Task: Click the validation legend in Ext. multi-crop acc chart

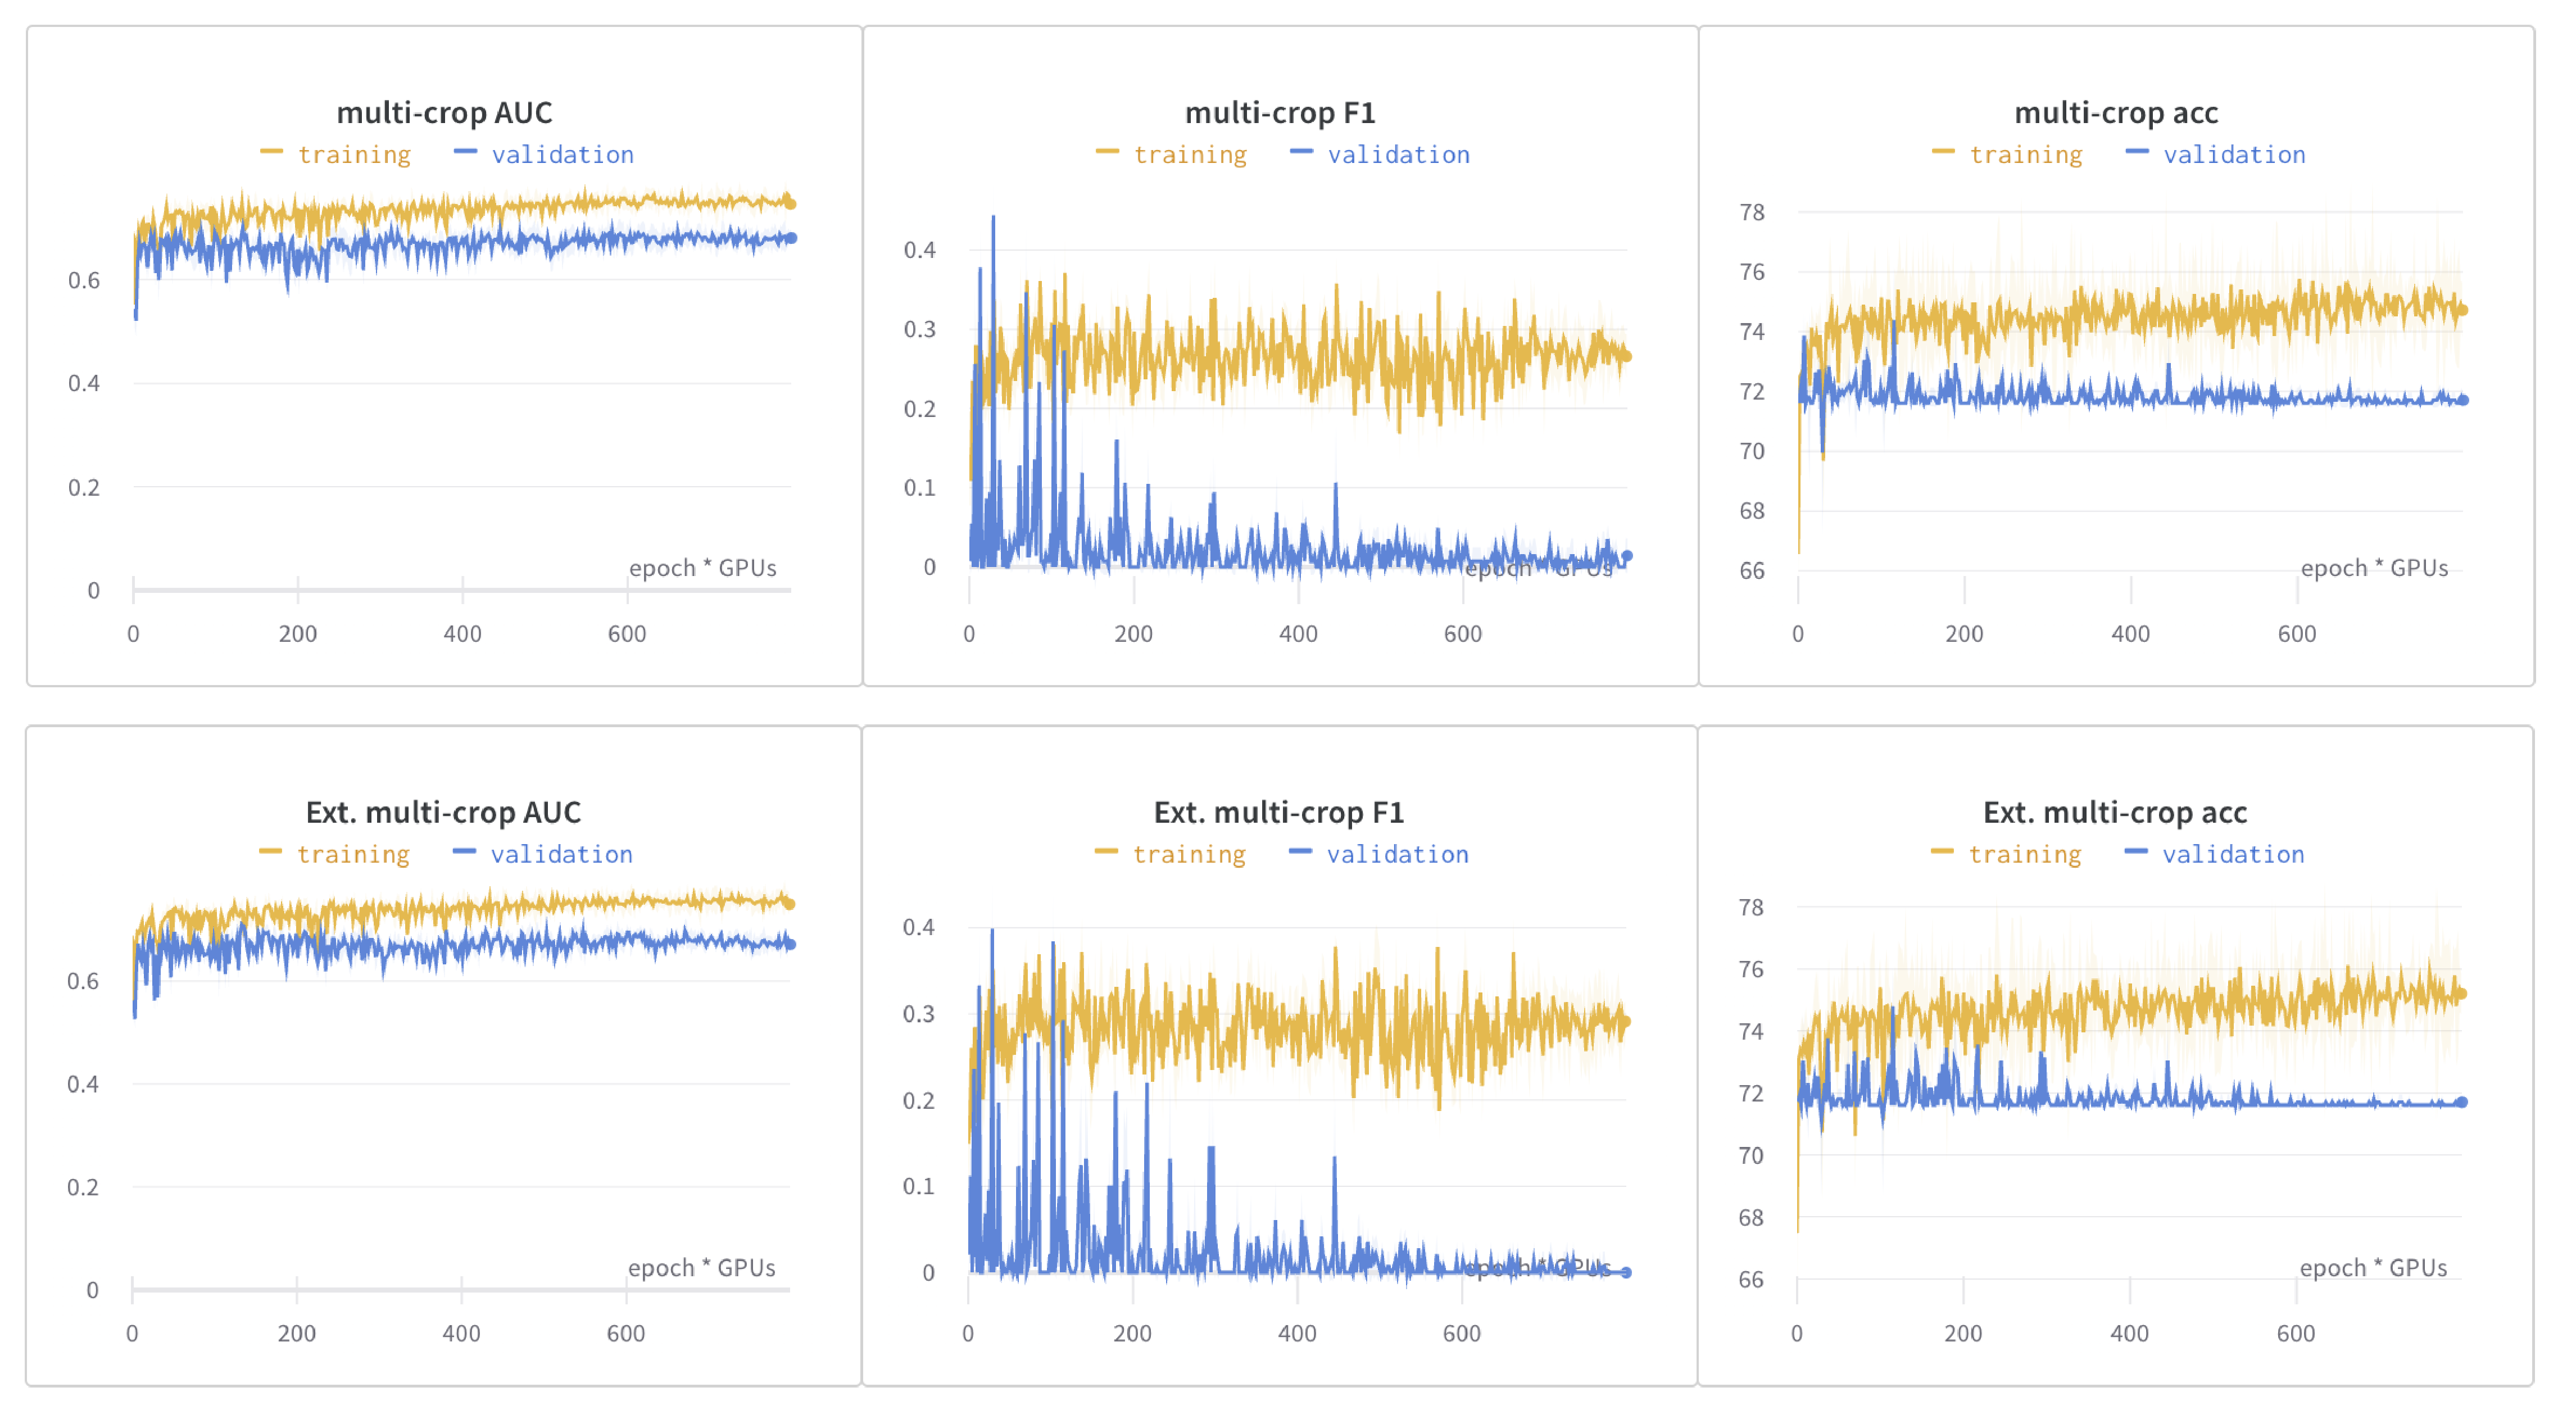Action: (x=2215, y=854)
